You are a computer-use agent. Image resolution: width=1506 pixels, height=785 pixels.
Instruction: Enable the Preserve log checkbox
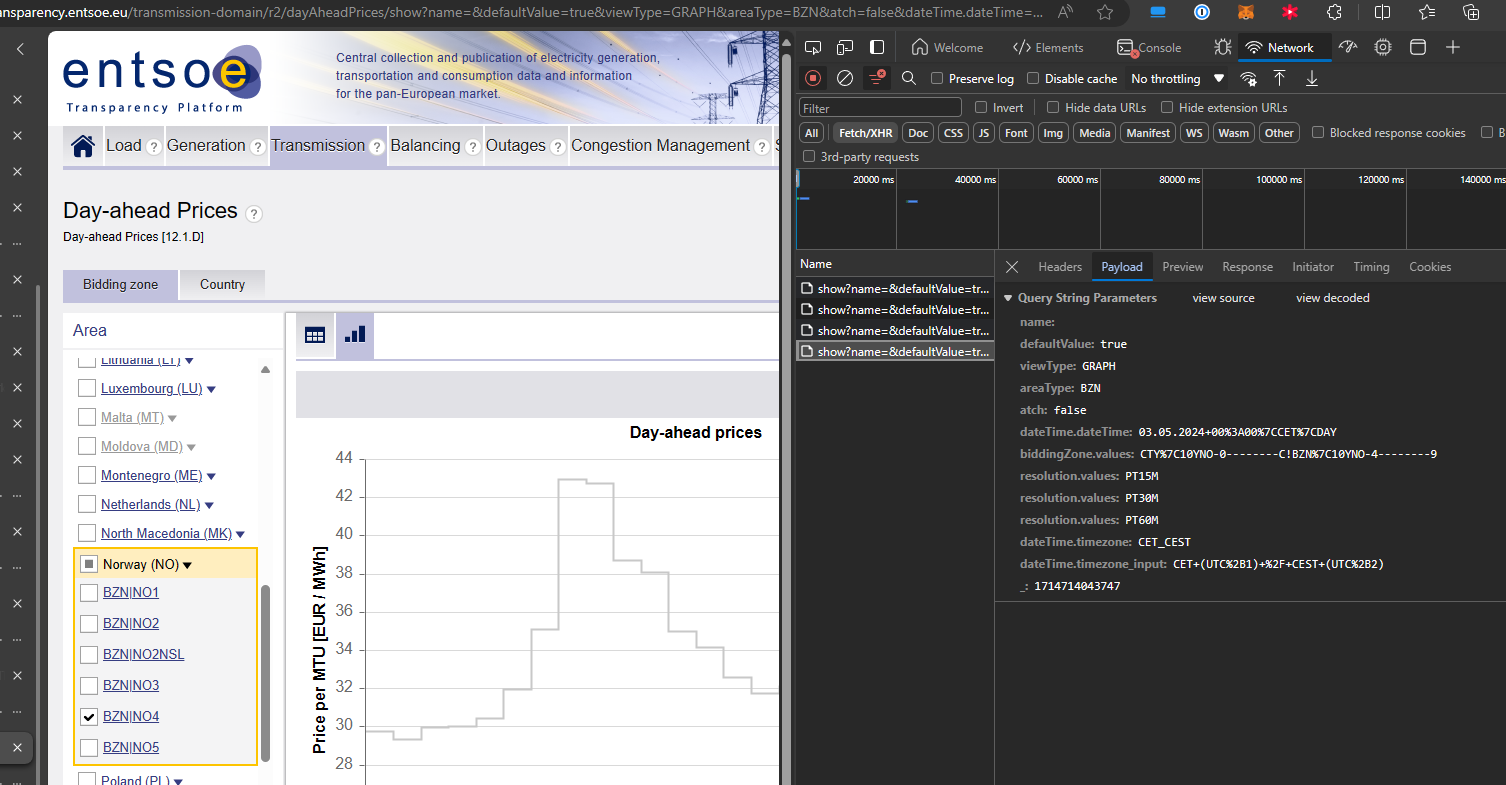(x=937, y=79)
